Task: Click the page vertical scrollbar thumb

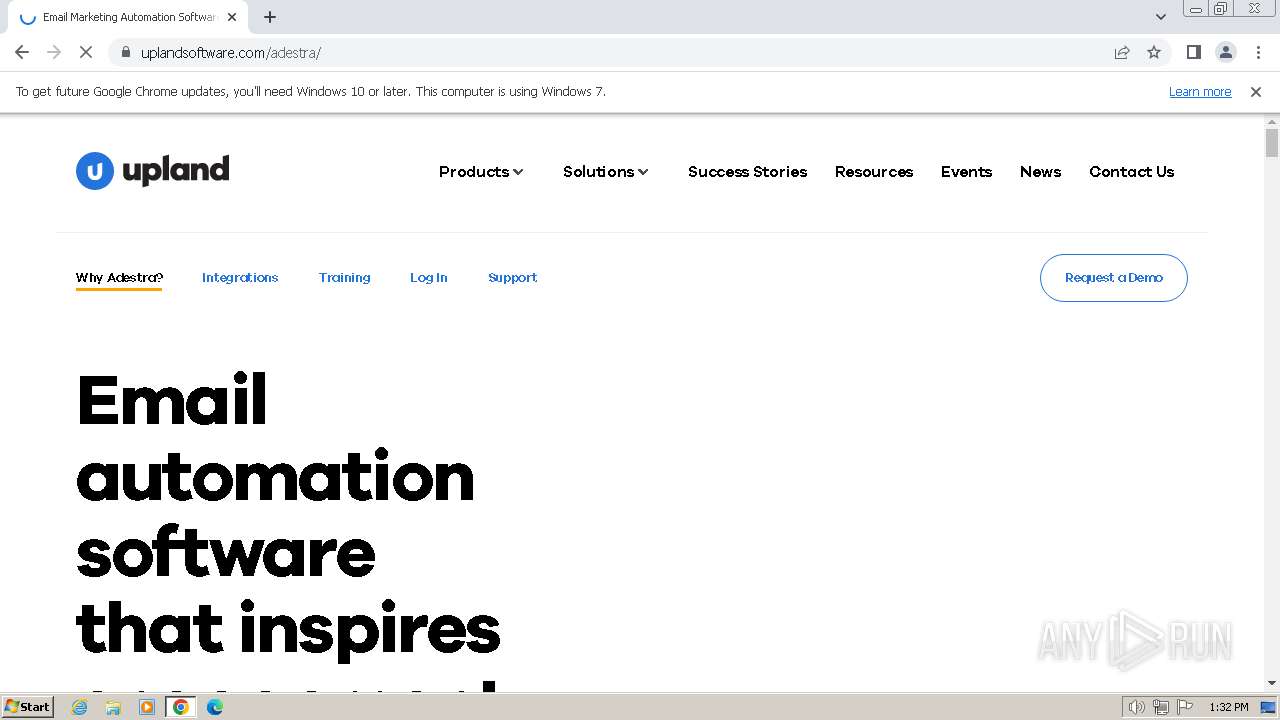Action: 1272,143
